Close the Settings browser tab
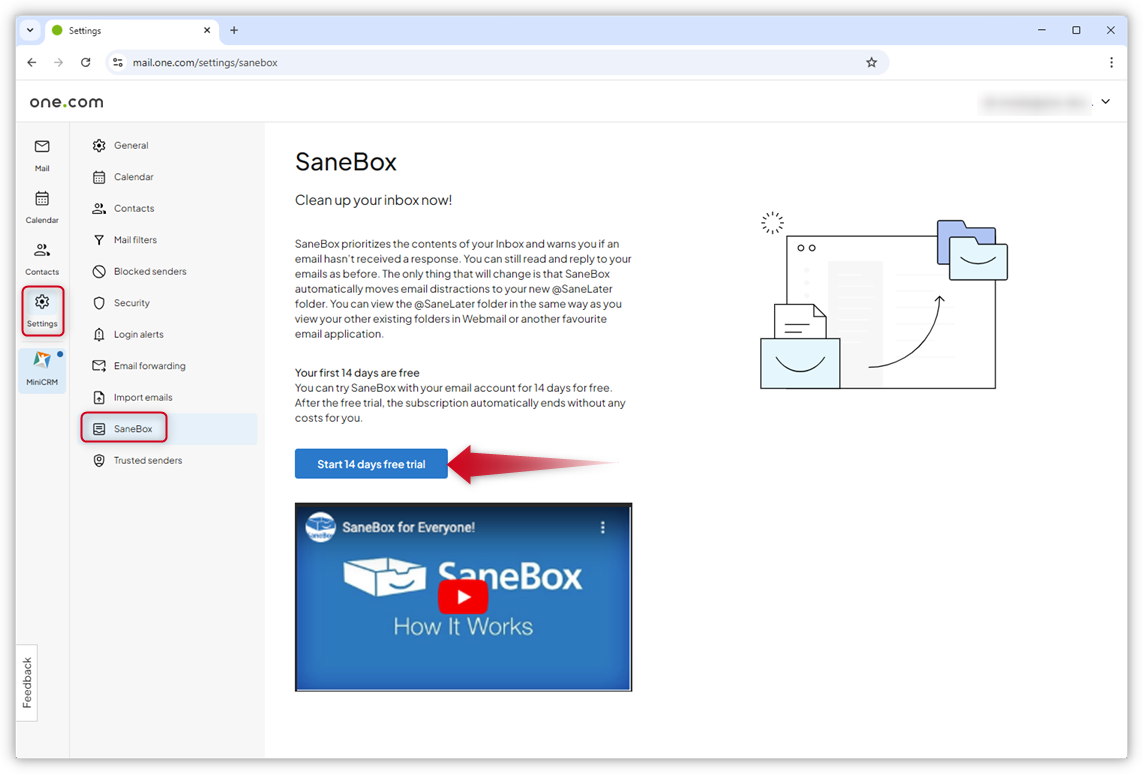The height and width of the screenshot is (774, 1143). [207, 31]
